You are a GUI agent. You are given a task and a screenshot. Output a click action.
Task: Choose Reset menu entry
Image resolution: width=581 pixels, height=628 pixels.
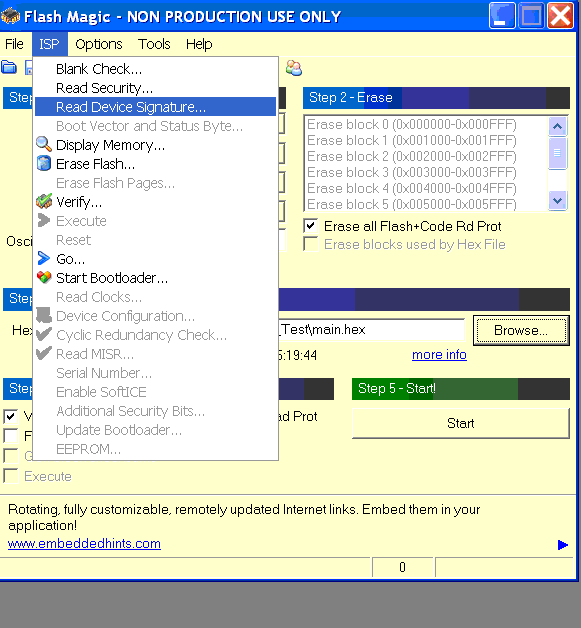point(155,240)
